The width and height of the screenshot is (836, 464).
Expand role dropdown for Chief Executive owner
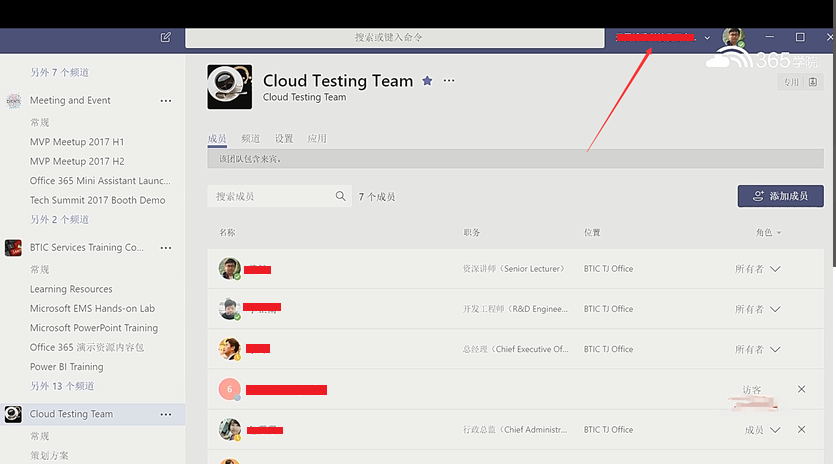coord(775,349)
